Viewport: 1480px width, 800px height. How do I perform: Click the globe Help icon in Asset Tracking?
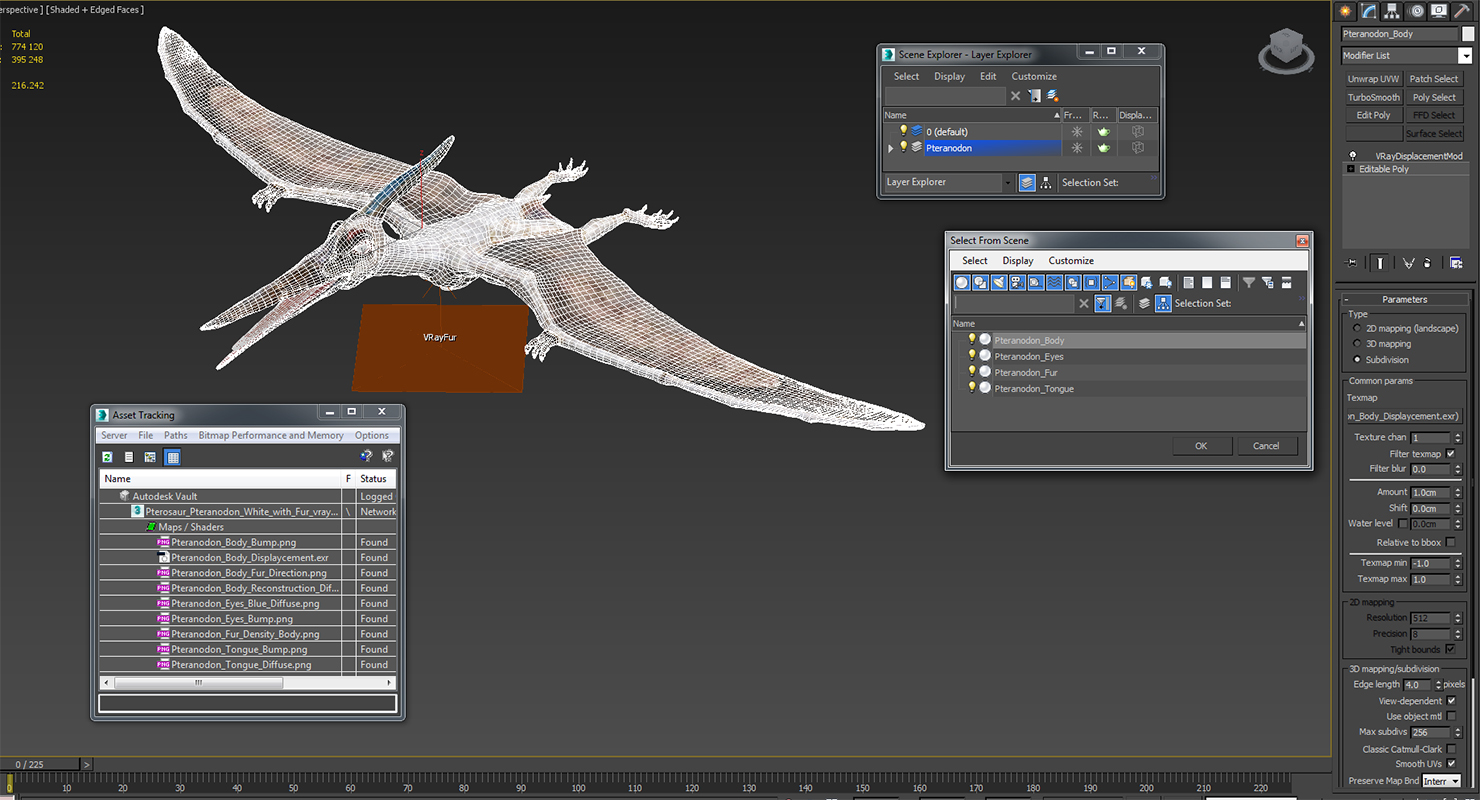366,456
